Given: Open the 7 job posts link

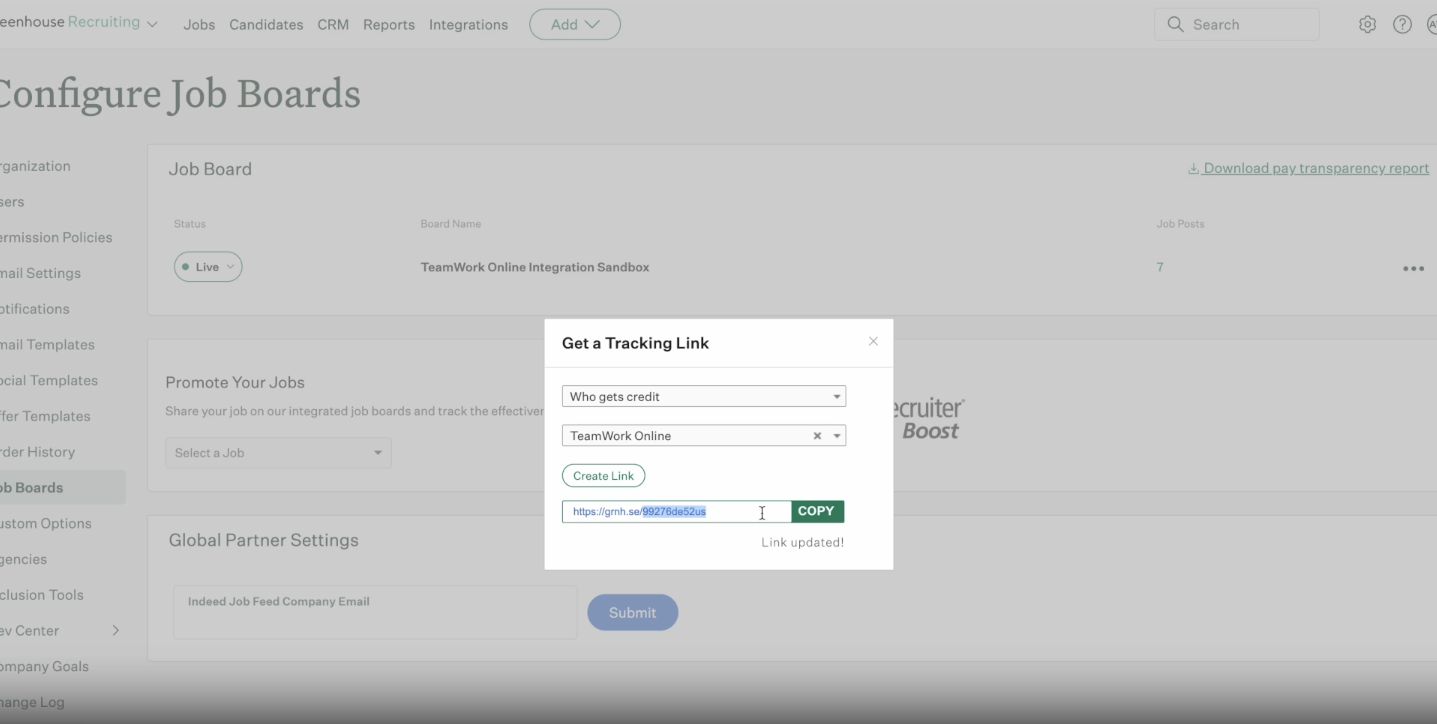Looking at the screenshot, I should pyautogui.click(x=1160, y=267).
